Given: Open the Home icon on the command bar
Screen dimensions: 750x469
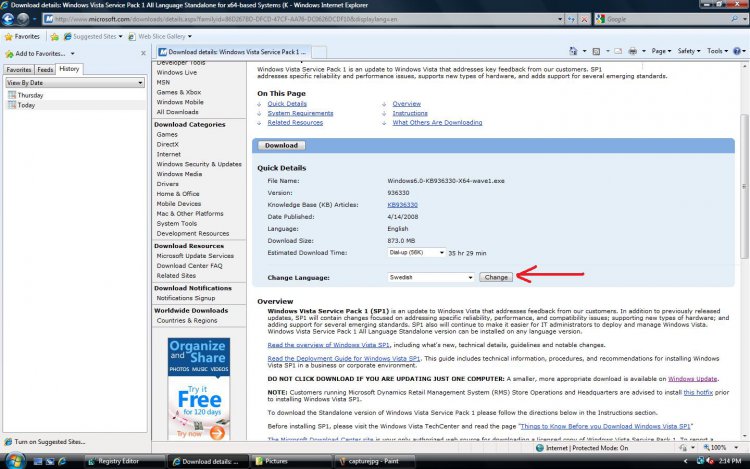Looking at the screenshot, I should 573,51.
